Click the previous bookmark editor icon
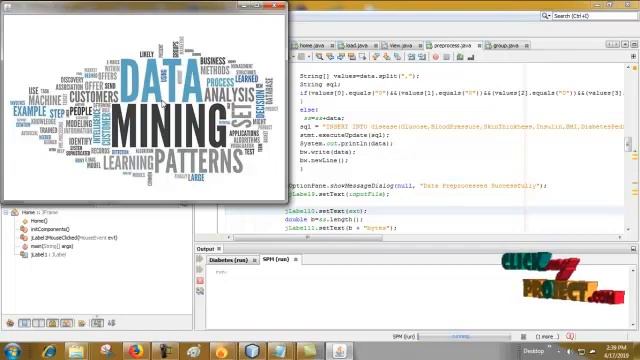This screenshot has width=640, height=360. (376, 57)
